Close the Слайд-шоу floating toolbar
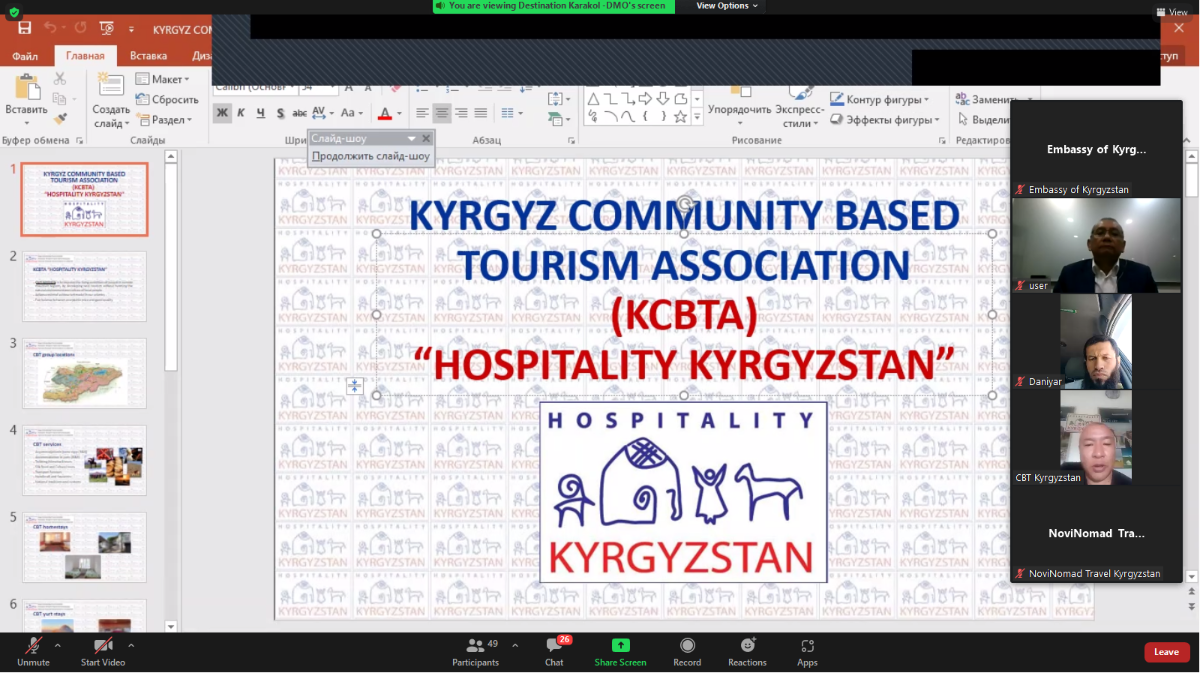 click(426, 138)
